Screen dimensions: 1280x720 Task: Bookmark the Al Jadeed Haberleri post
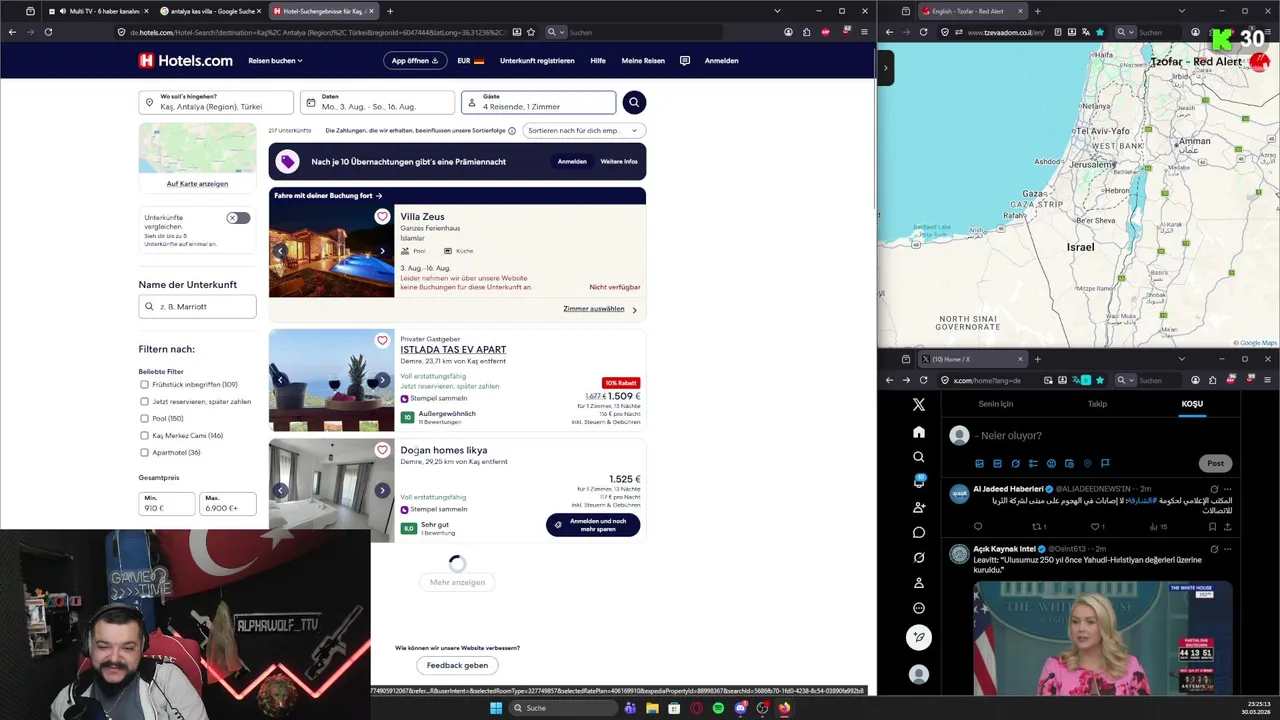click(x=1212, y=527)
